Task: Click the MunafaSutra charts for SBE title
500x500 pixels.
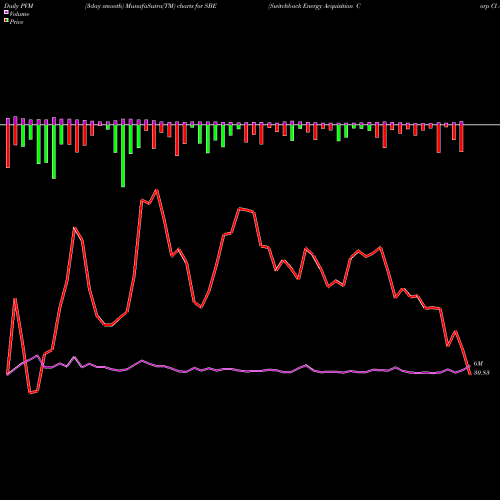Action: 151,6
